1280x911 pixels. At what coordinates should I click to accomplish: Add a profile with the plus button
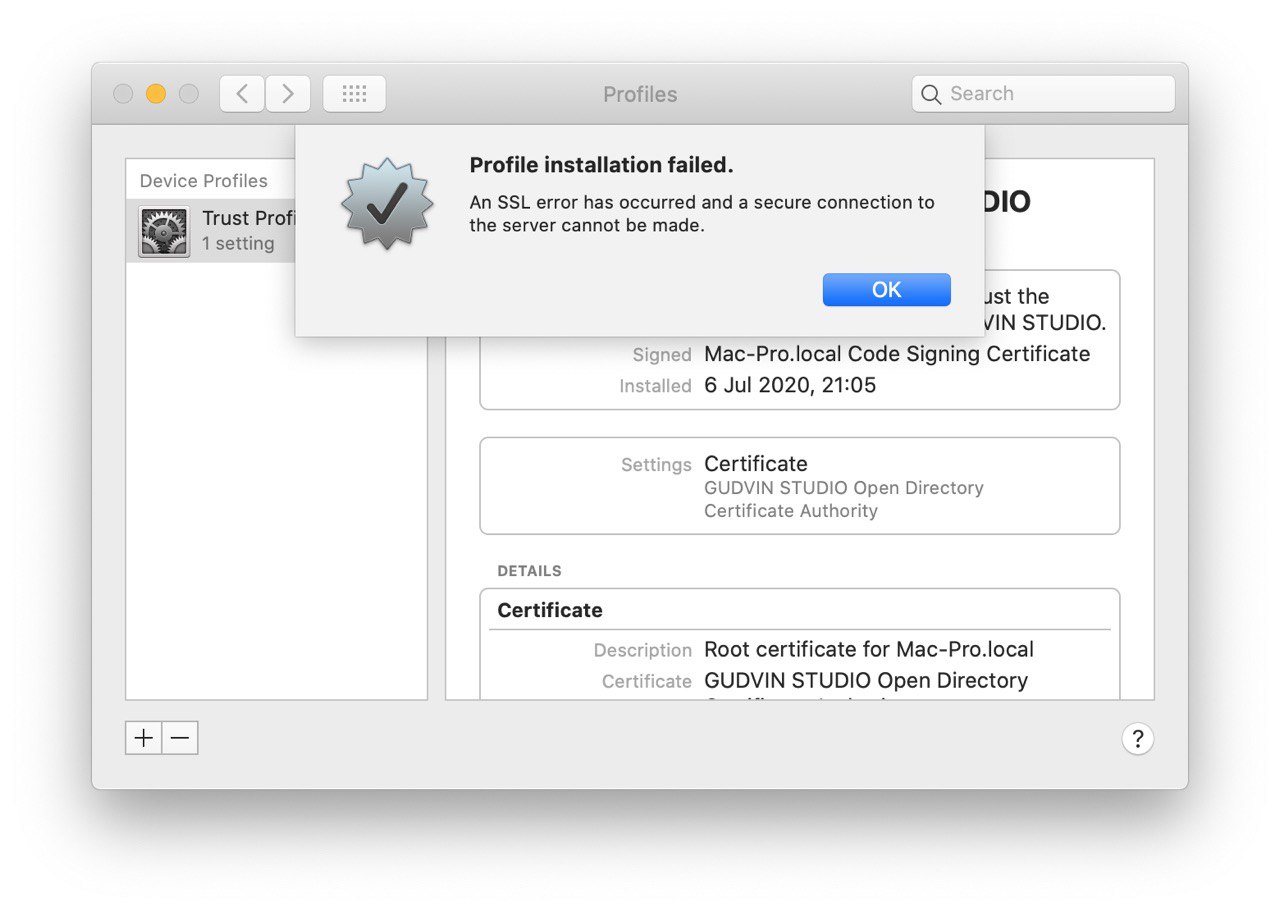pyautogui.click(x=144, y=738)
